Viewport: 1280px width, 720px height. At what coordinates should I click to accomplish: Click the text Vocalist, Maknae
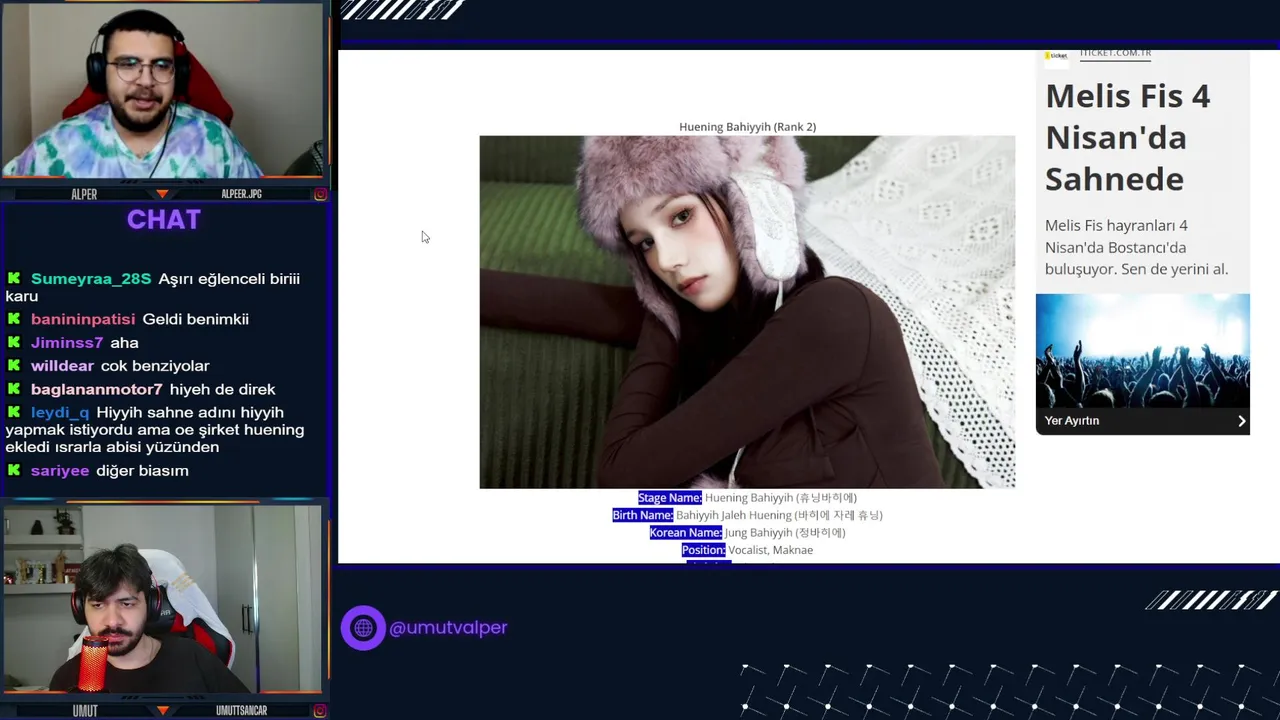pyautogui.click(x=771, y=550)
